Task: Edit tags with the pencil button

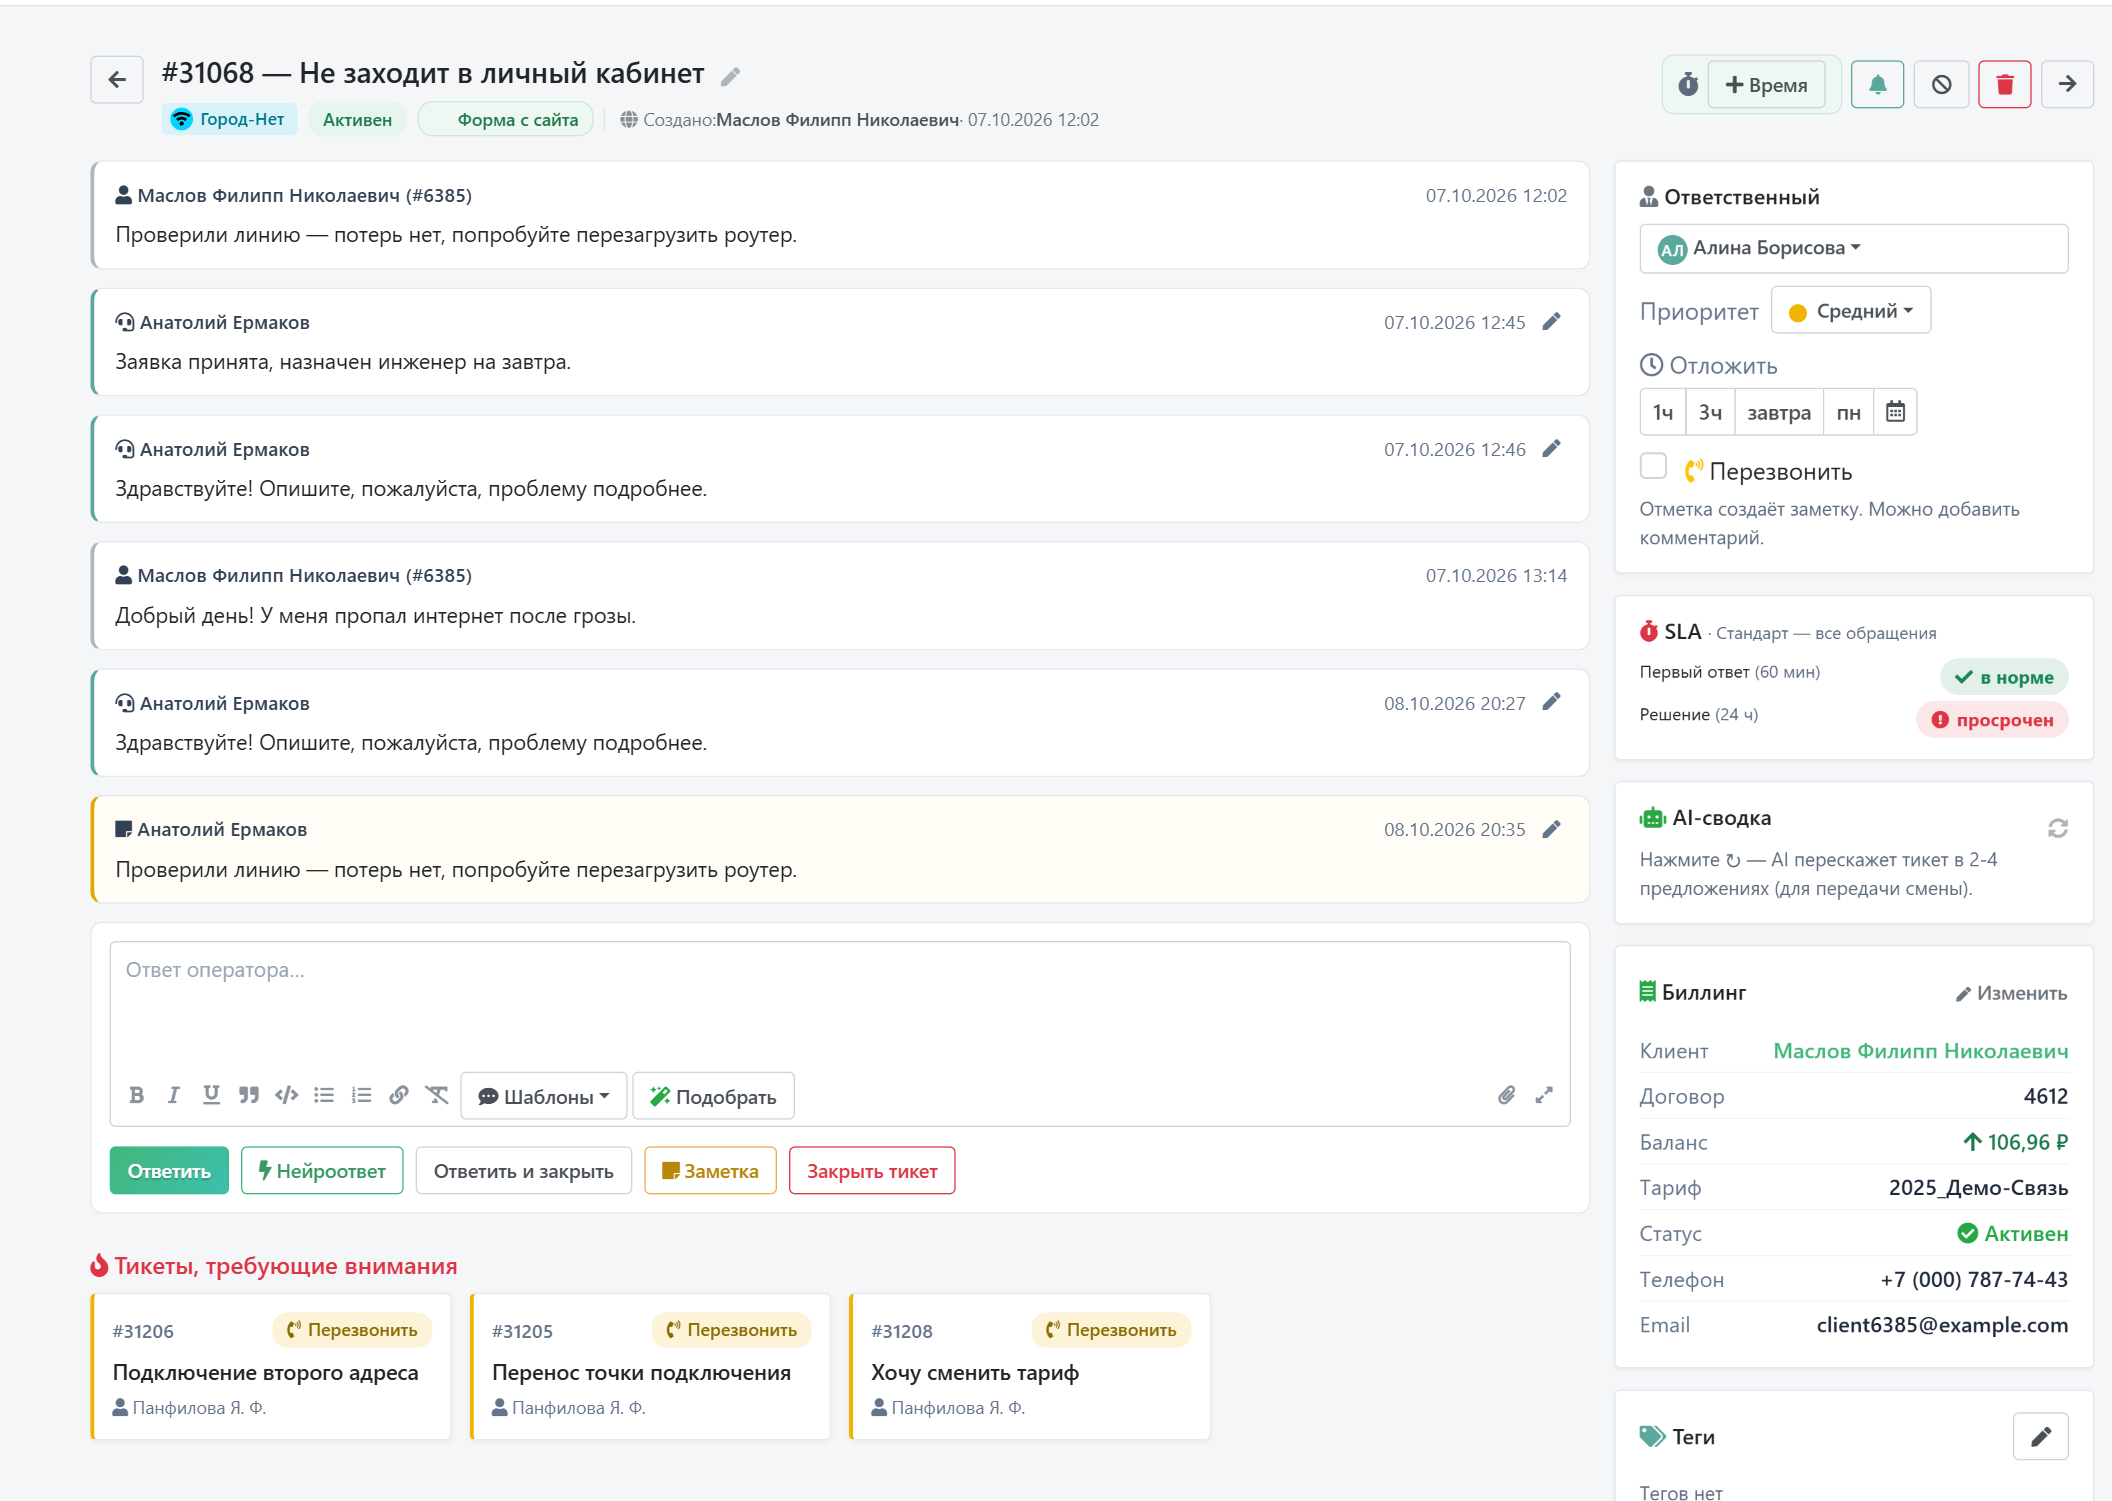Action: coord(2040,1436)
